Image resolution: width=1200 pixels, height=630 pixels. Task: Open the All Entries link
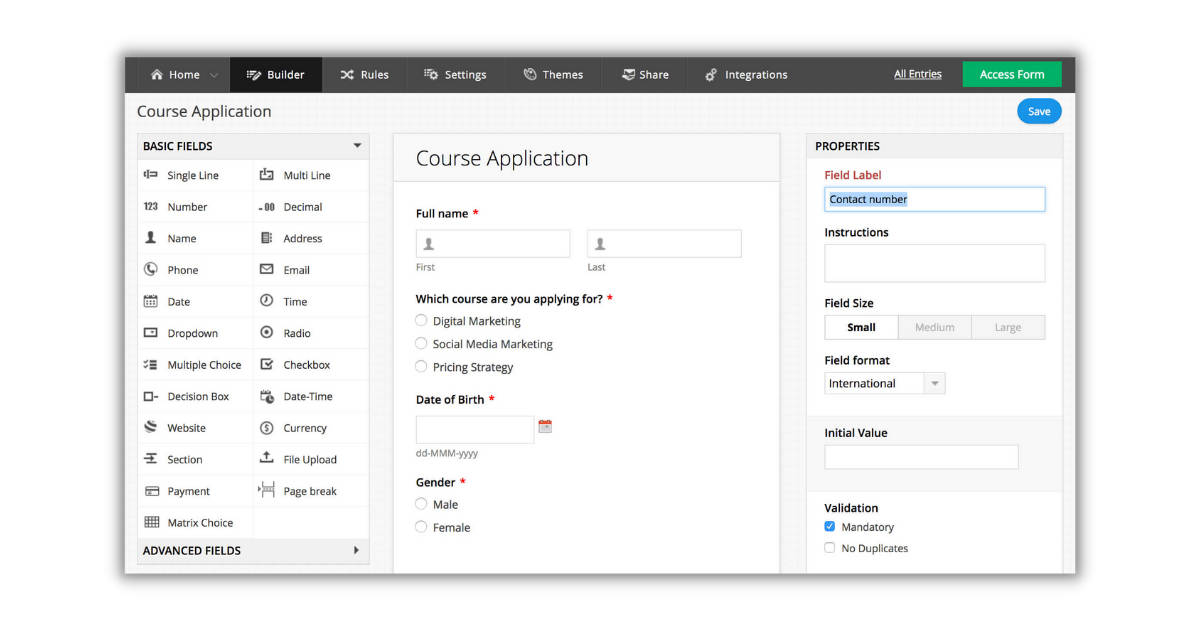(917, 74)
